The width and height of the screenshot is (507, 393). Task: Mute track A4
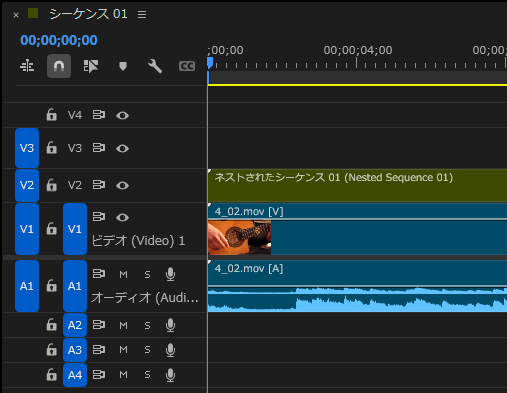point(123,375)
